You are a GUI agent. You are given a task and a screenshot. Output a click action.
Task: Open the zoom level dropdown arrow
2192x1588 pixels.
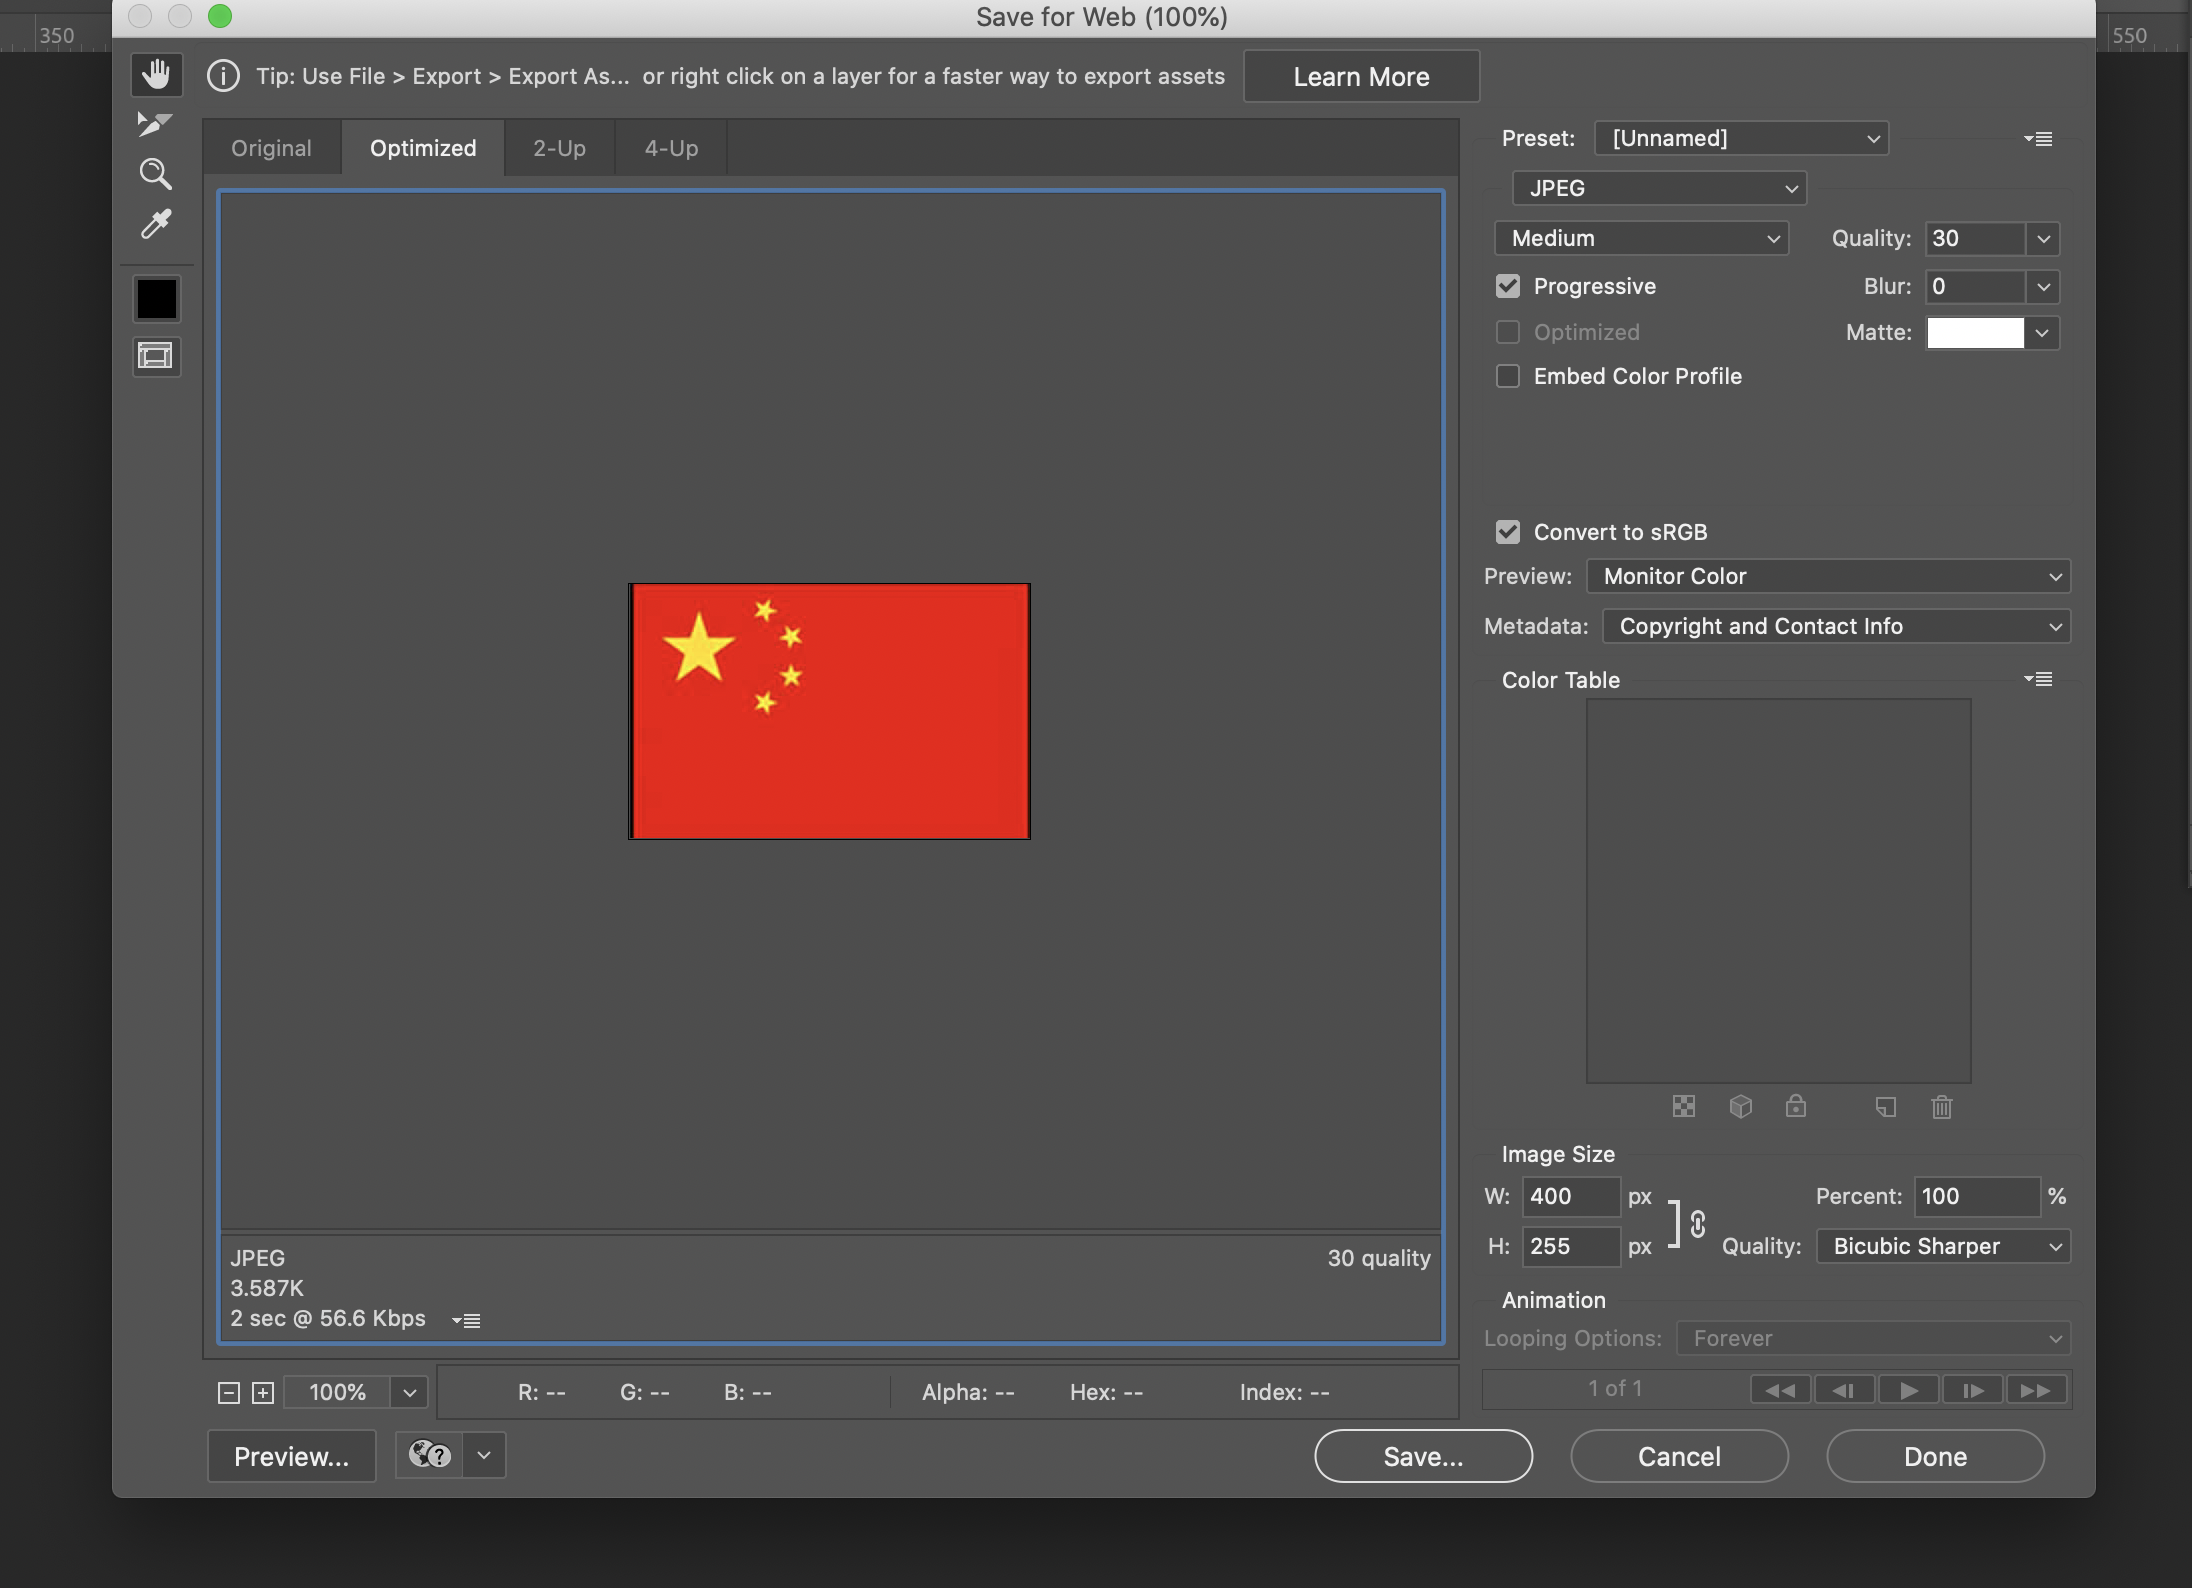point(409,1393)
